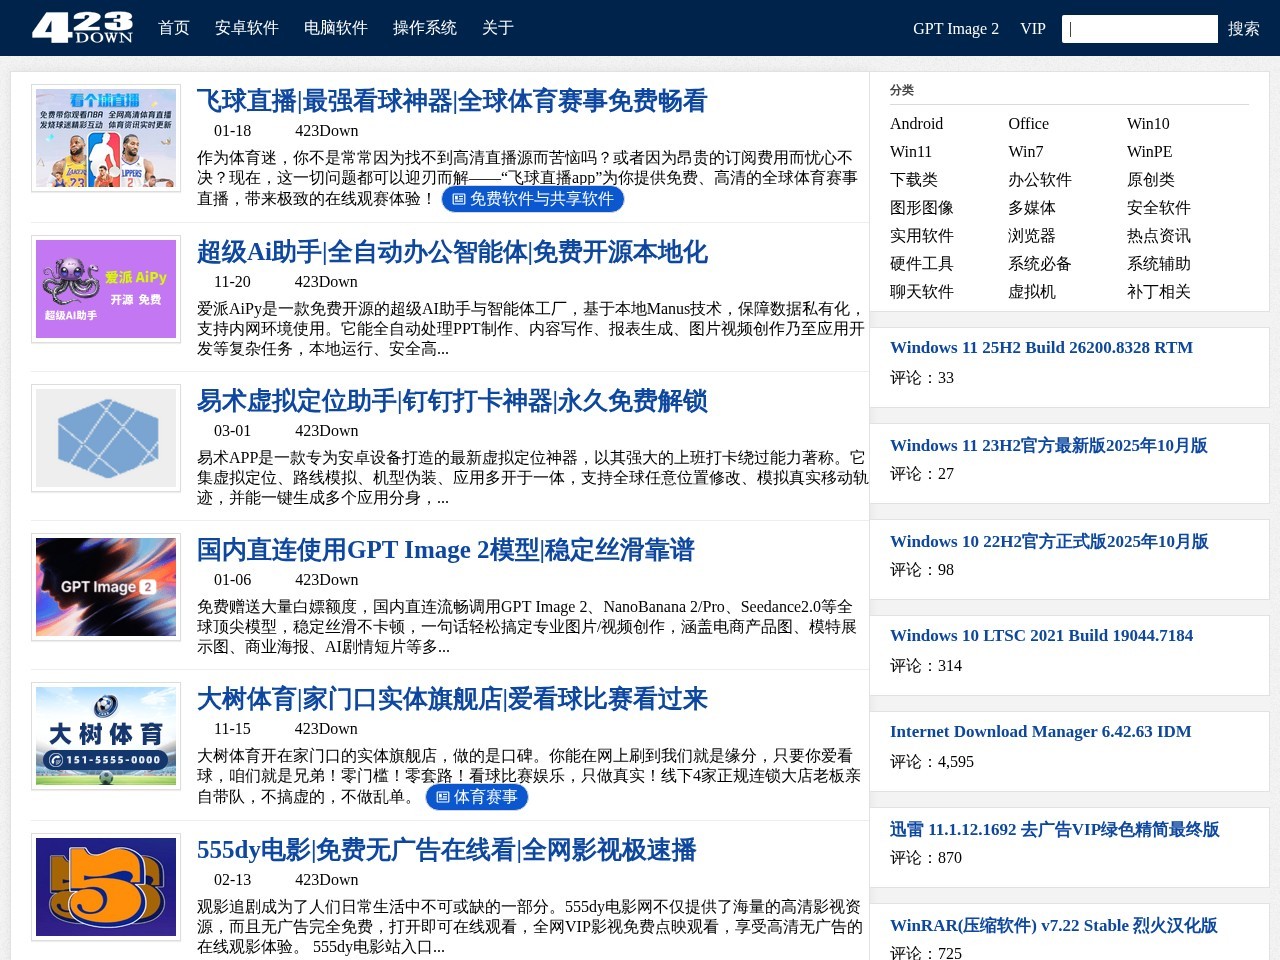Select the 多媒体 category
Image resolution: width=1280 pixels, height=960 pixels.
coord(1032,208)
